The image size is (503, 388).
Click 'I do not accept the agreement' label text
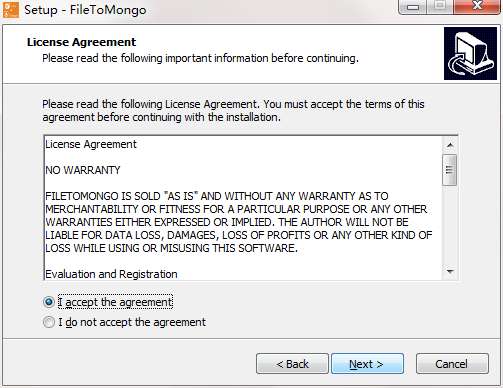click(x=132, y=322)
